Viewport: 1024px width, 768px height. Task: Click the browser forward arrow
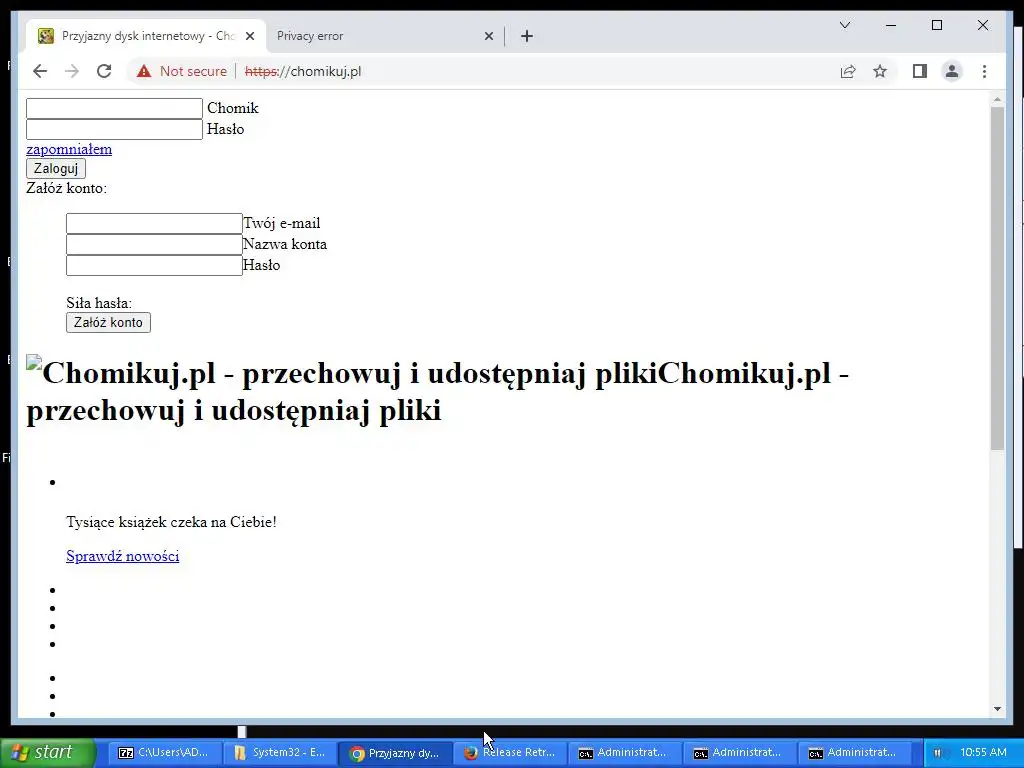(x=72, y=71)
